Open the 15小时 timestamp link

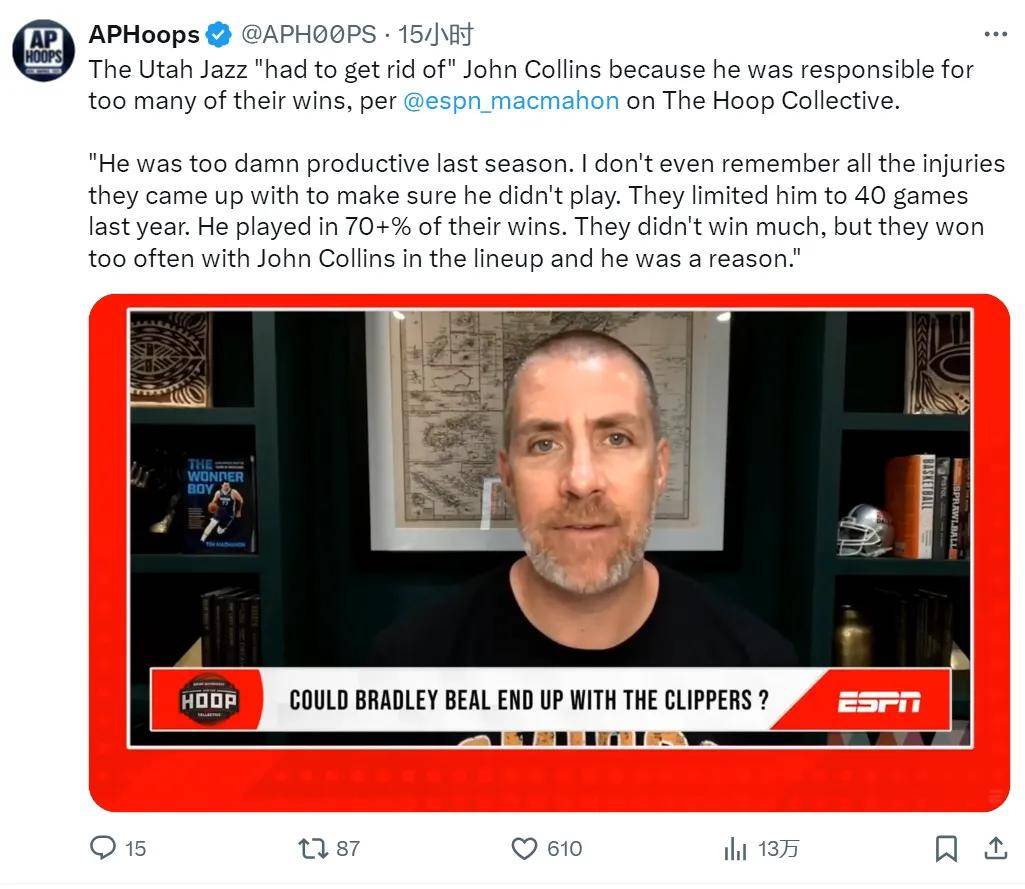click(x=435, y=35)
